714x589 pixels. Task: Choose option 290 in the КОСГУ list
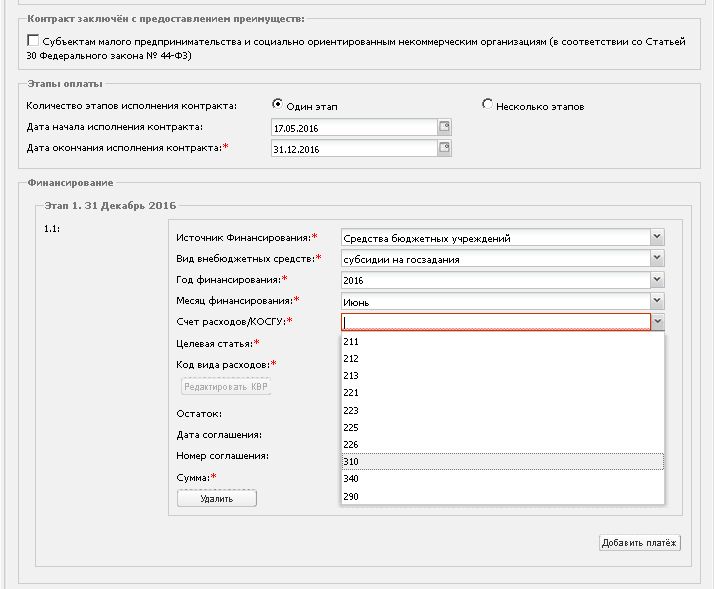pos(503,496)
